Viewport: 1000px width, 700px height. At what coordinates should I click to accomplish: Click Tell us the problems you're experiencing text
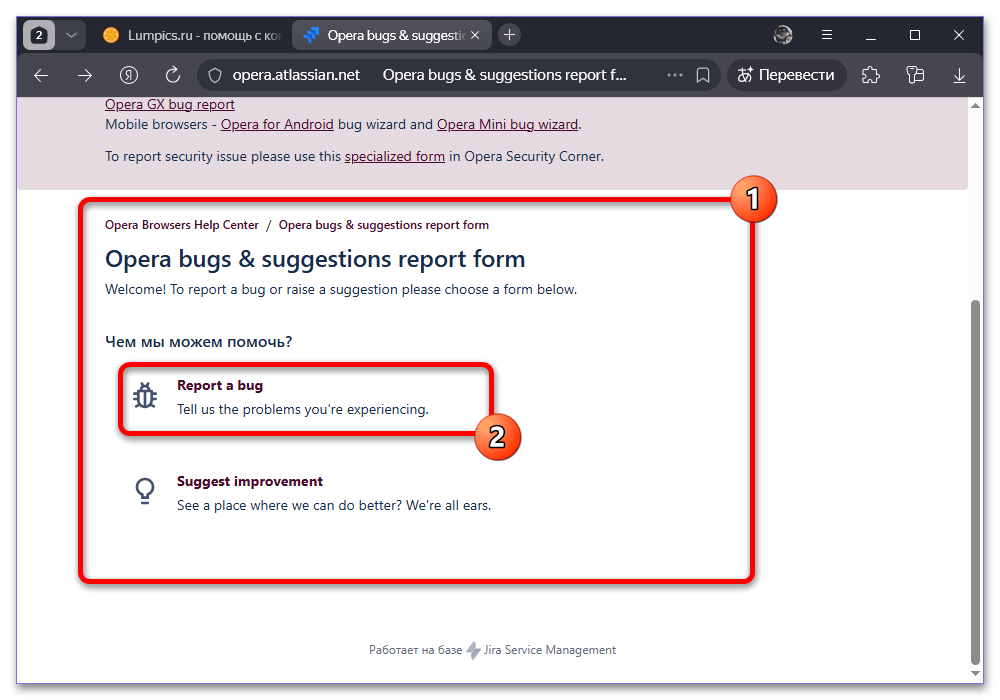(303, 409)
